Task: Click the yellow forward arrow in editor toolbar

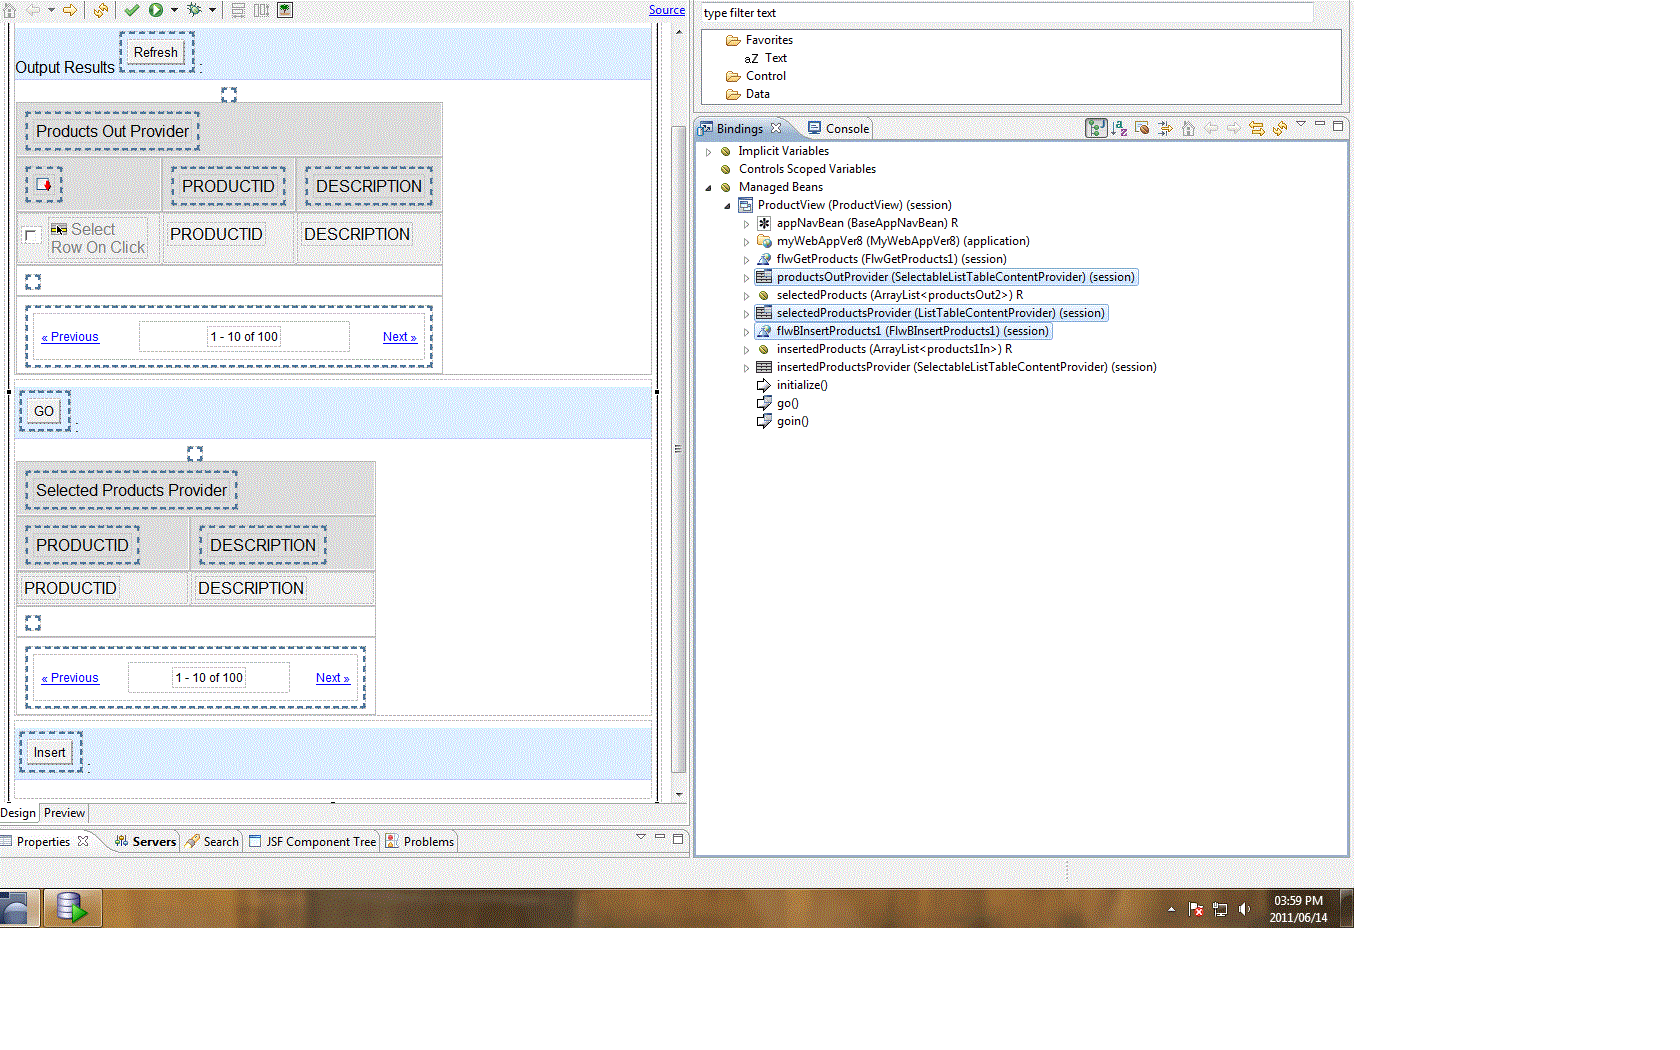Action: [70, 10]
